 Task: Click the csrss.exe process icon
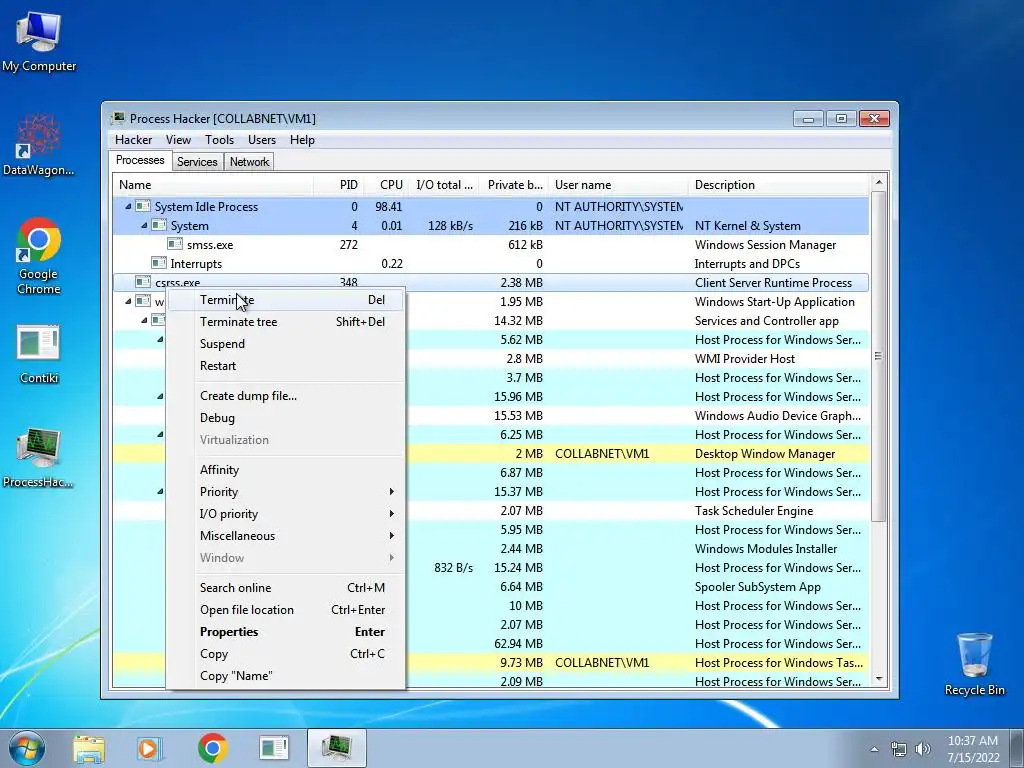click(143, 282)
